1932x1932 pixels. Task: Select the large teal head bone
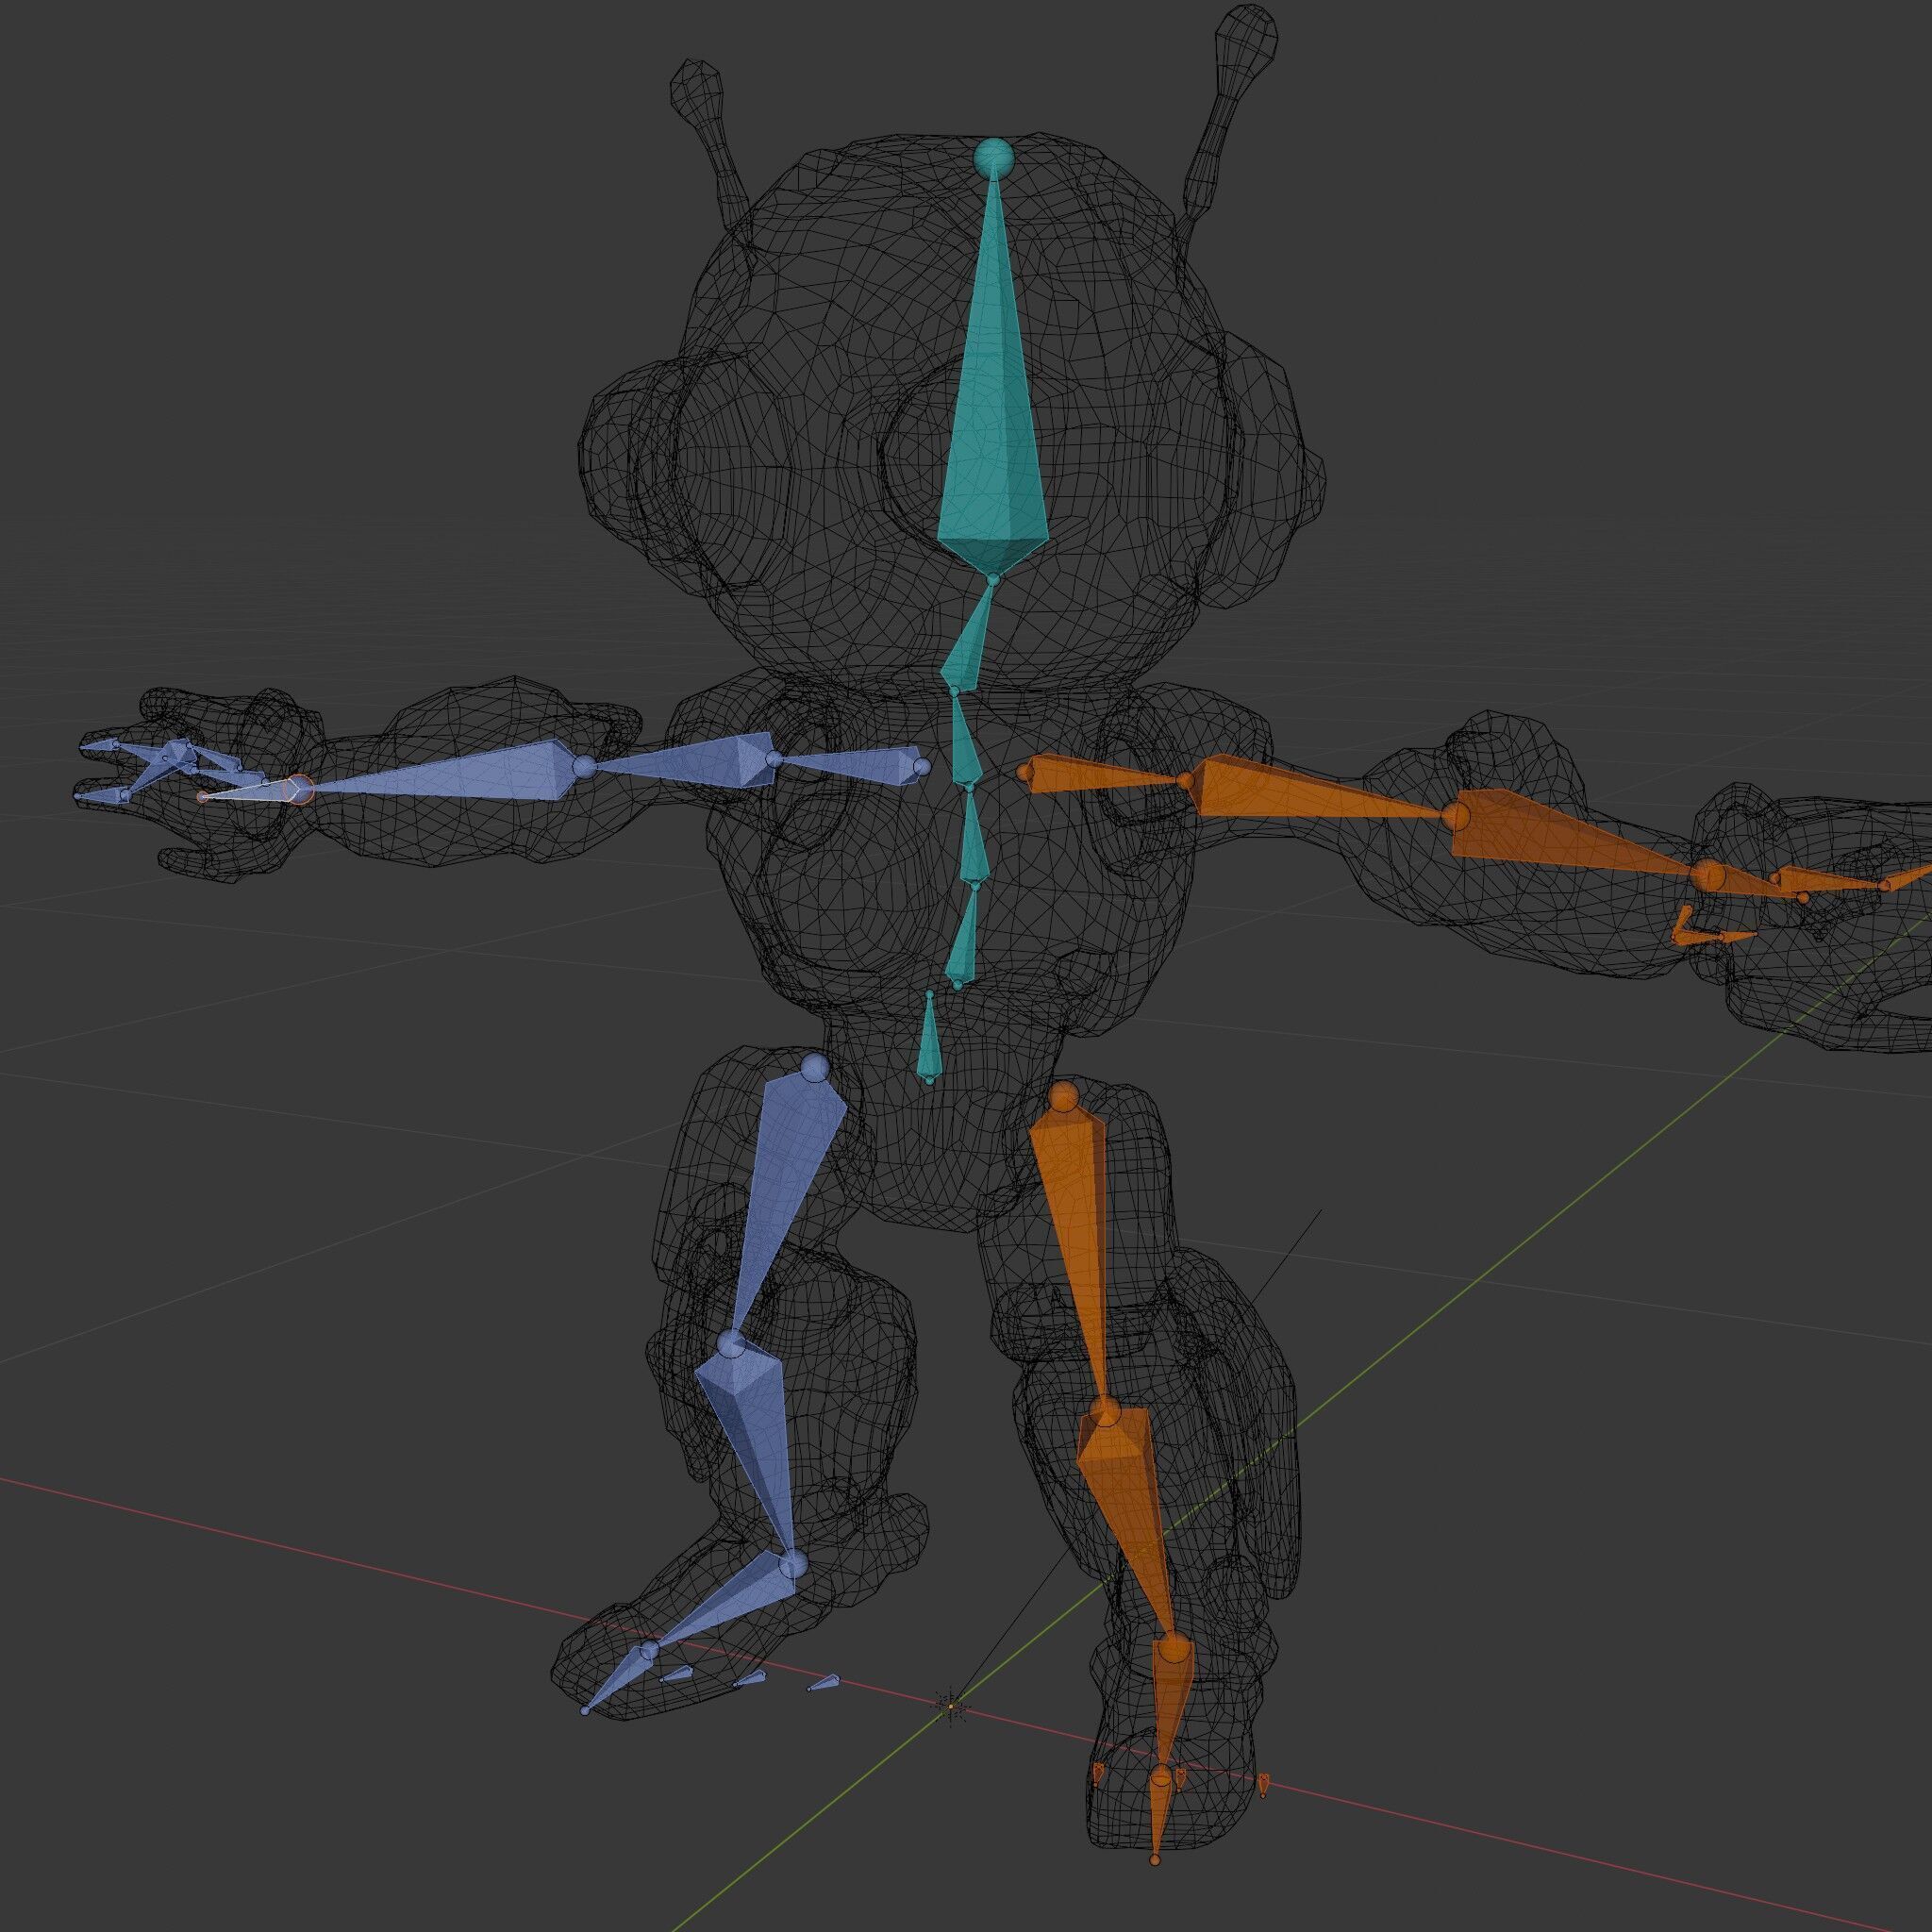point(992,420)
